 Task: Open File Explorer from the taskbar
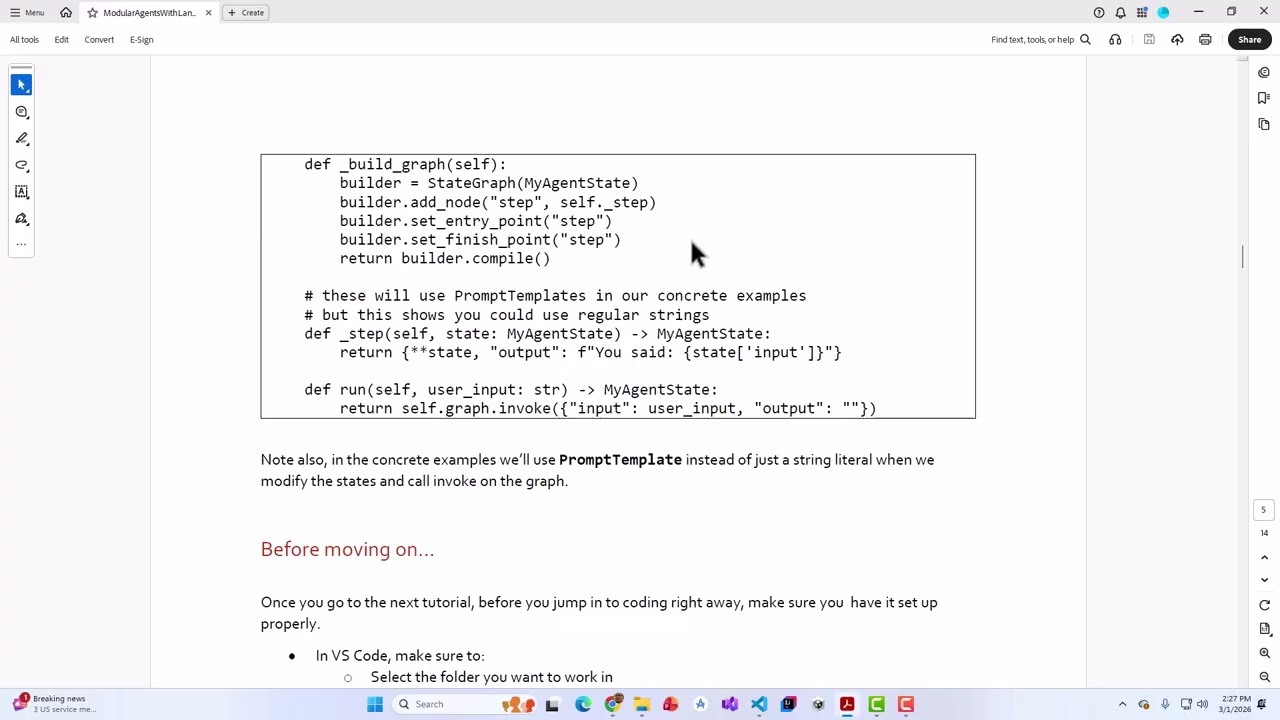coord(642,704)
